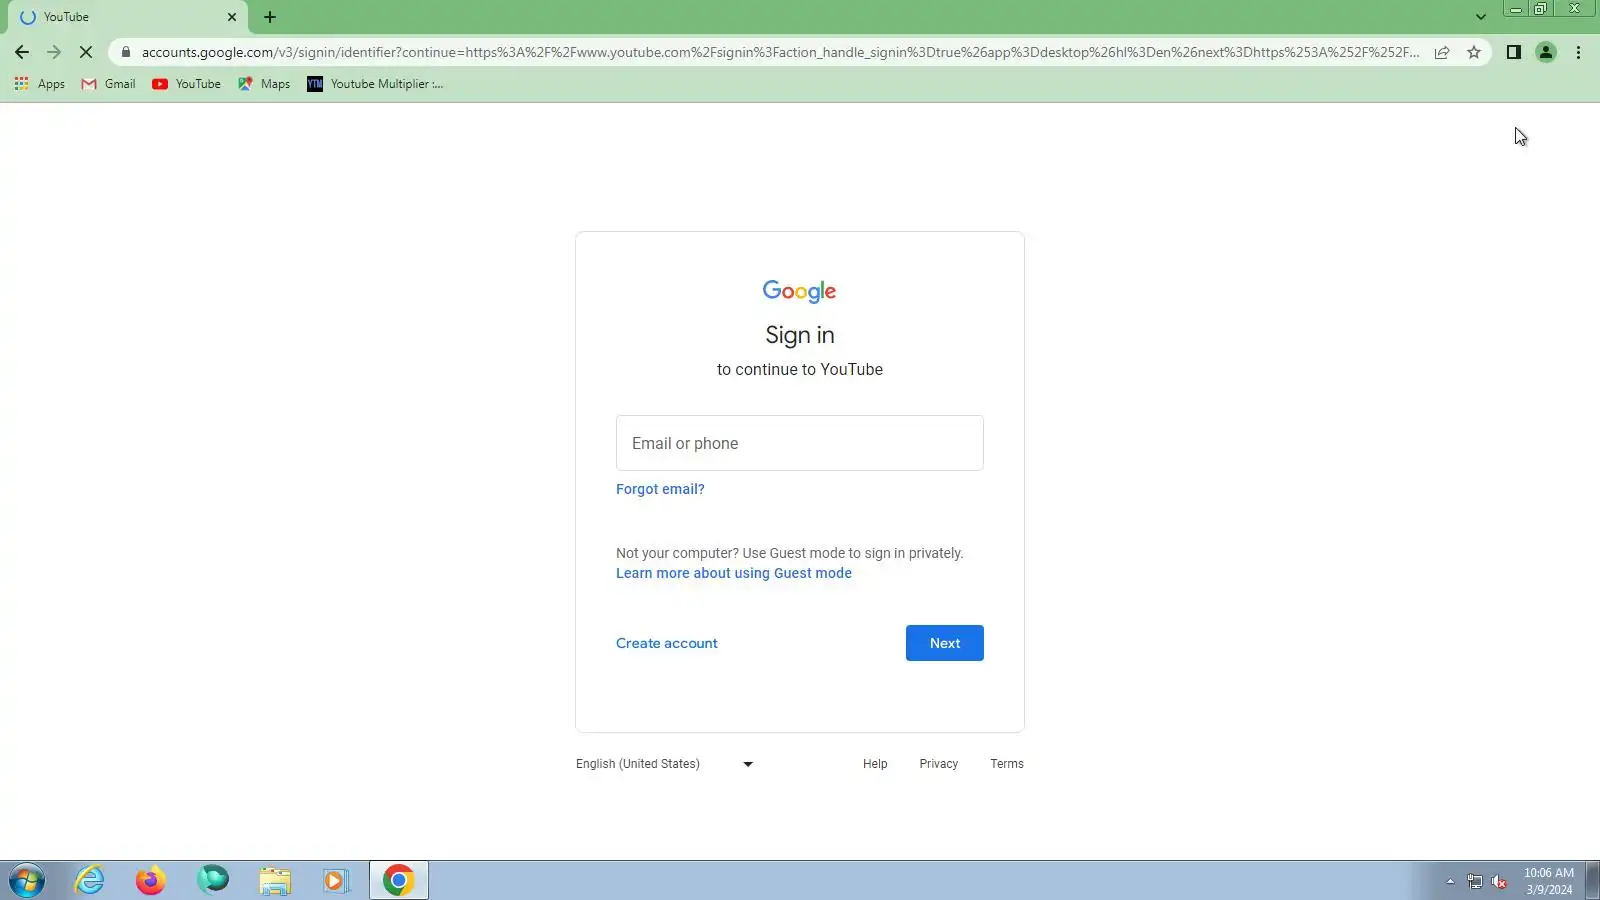Open the media player taskbar icon
Viewport: 1600px width, 900px height.
(x=336, y=881)
